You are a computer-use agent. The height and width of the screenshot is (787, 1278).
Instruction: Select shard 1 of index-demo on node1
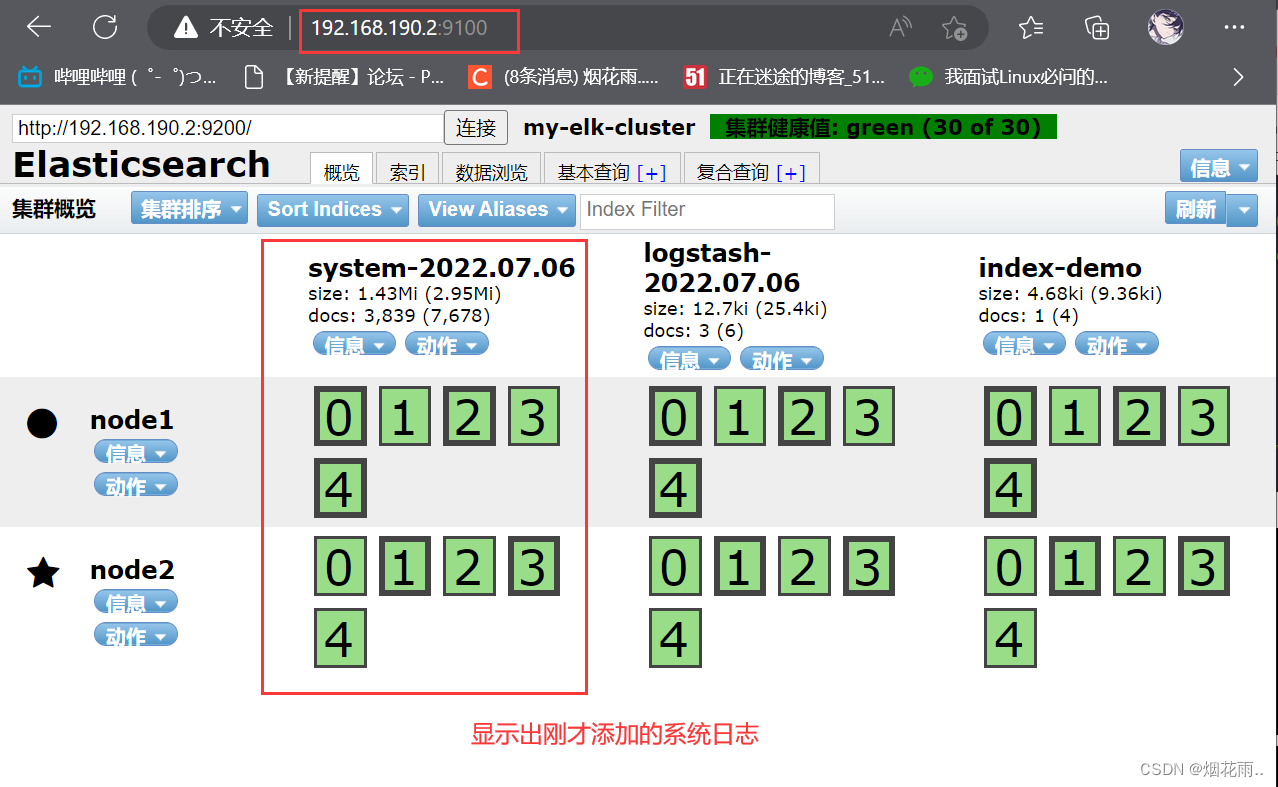point(1074,416)
